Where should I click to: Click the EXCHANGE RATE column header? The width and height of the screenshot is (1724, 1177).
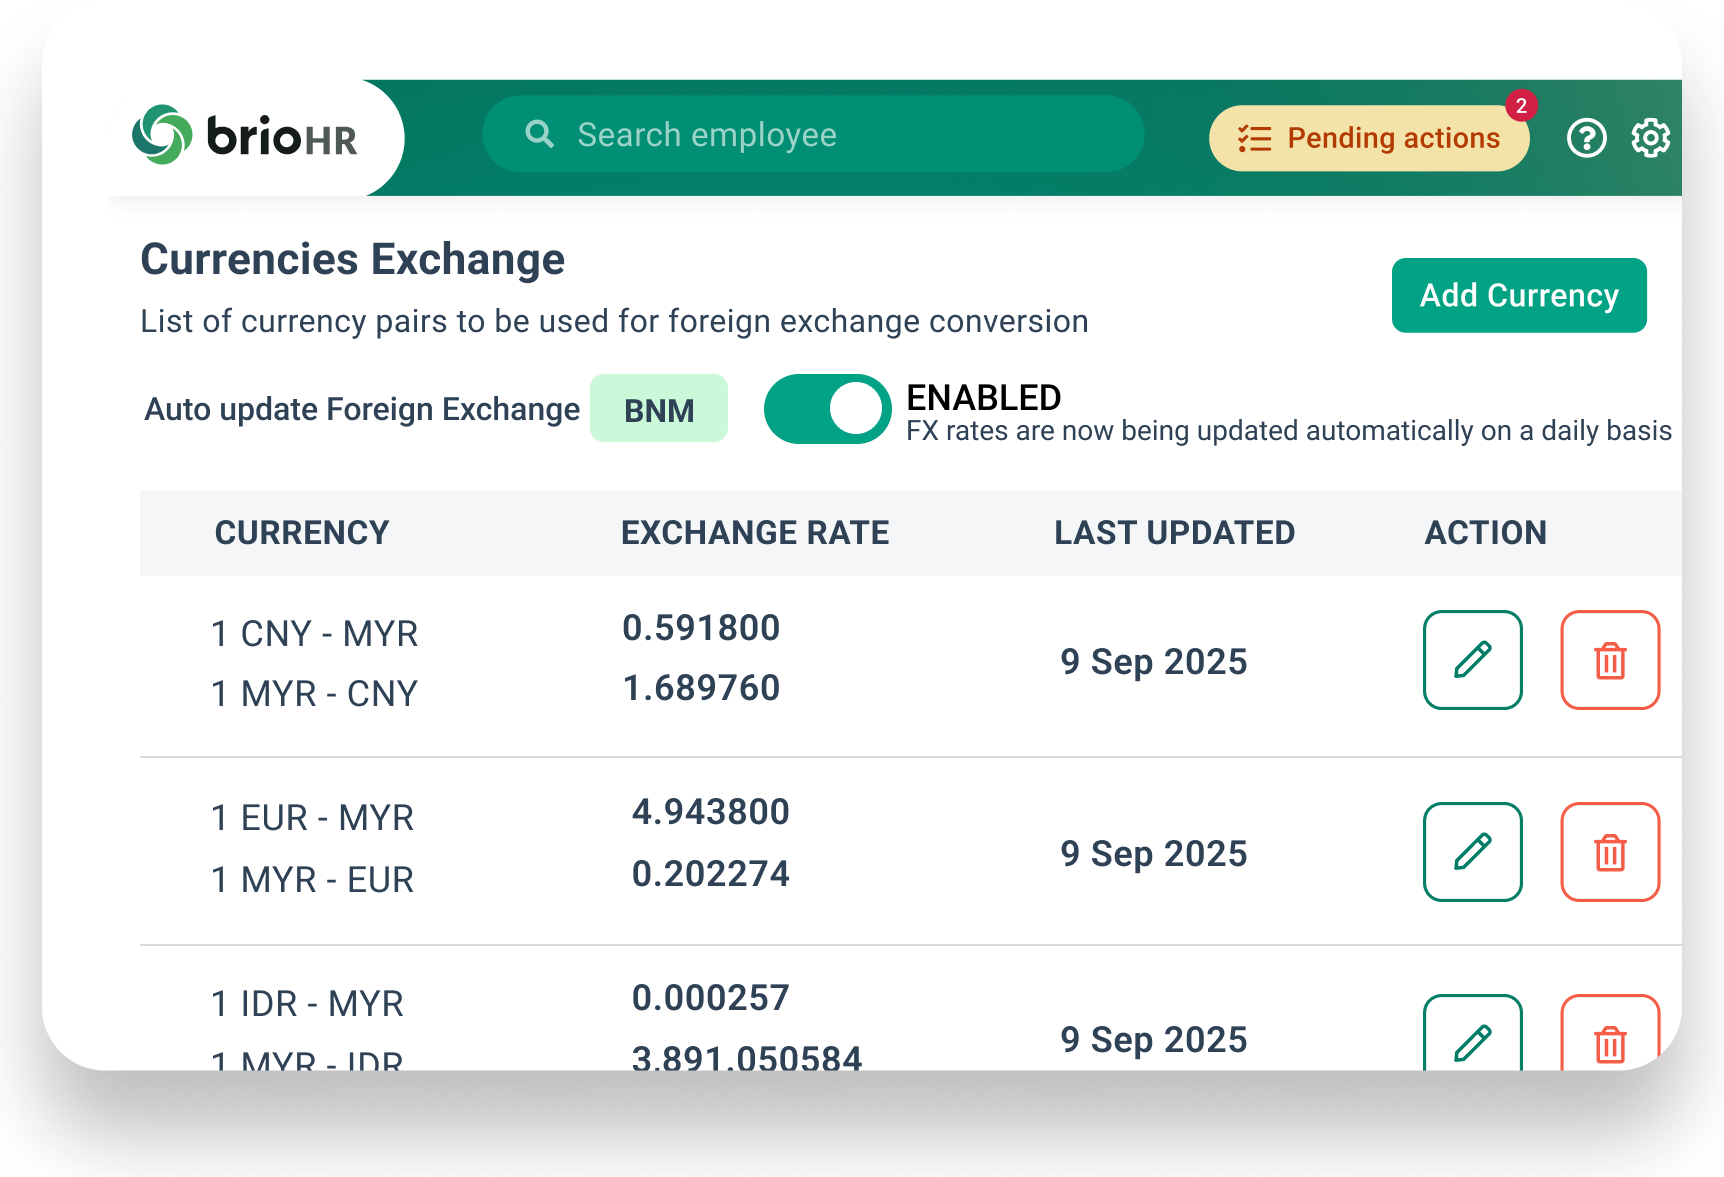[x=755, y=533]
